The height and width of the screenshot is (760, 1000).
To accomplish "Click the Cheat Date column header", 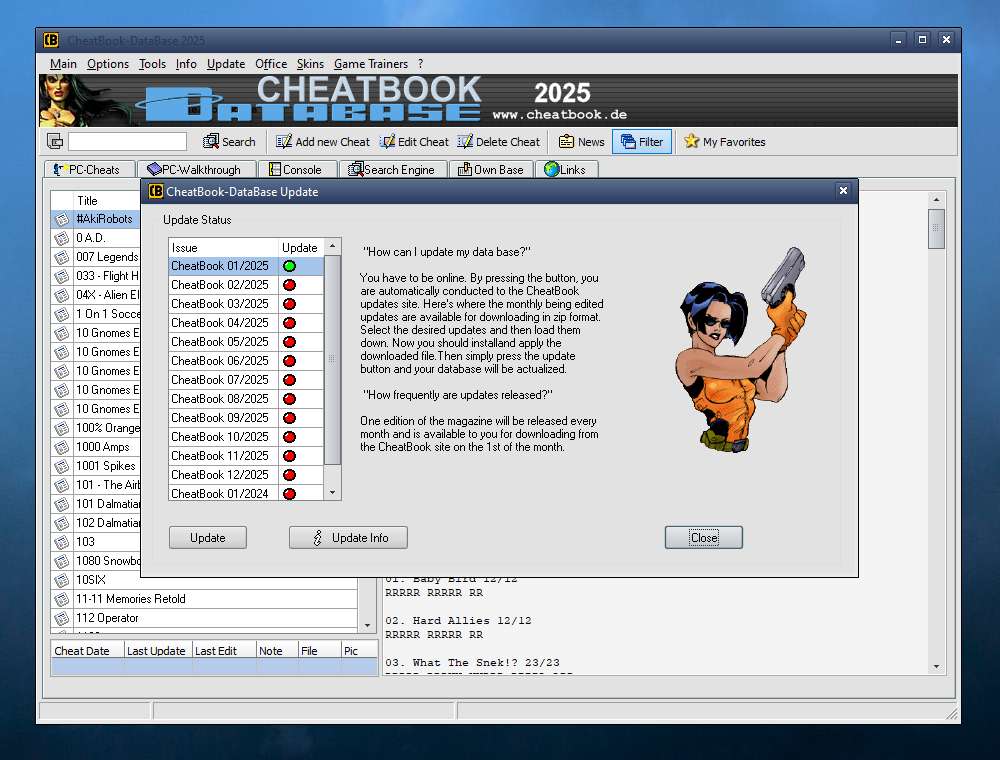I will click(87, 650).
